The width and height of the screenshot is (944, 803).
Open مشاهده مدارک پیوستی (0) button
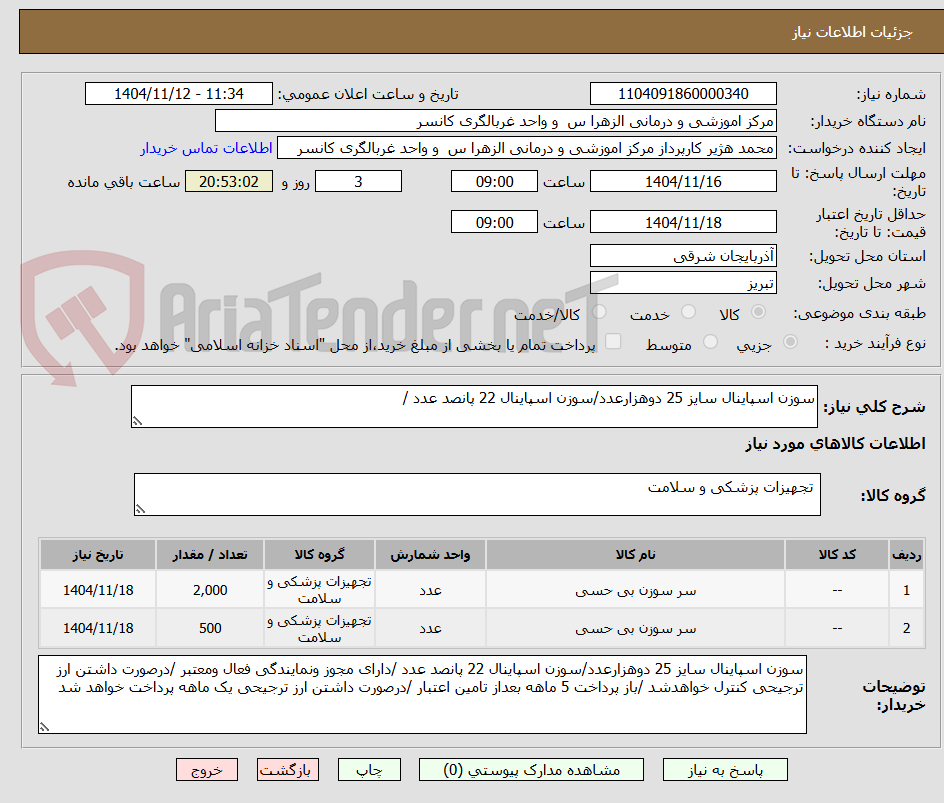click(x=531, y=770)
